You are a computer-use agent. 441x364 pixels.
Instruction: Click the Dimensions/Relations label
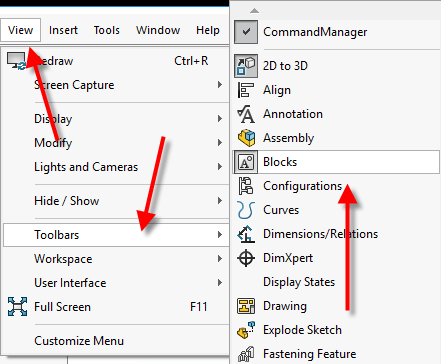[x=320, y=234]
